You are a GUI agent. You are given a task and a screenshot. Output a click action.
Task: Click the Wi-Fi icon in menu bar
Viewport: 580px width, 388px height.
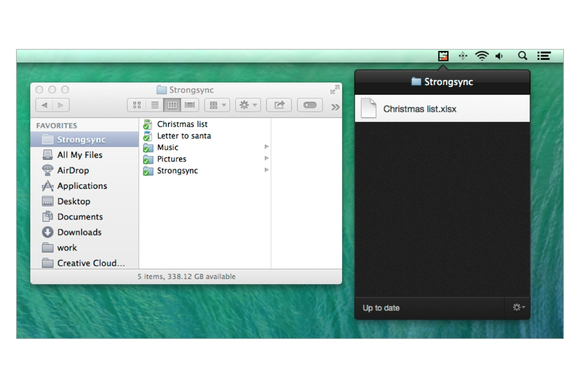(x=482, y=56)
